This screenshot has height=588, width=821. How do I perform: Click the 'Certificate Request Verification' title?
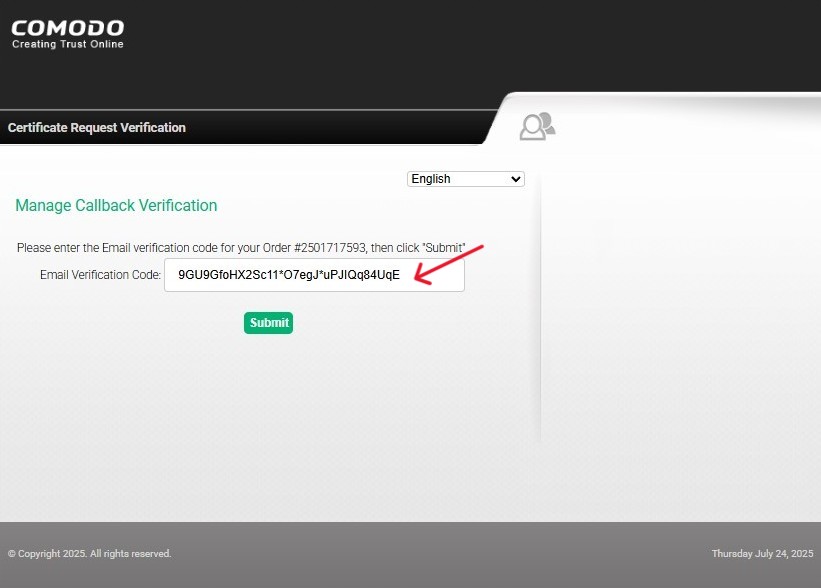coord(97,128)
